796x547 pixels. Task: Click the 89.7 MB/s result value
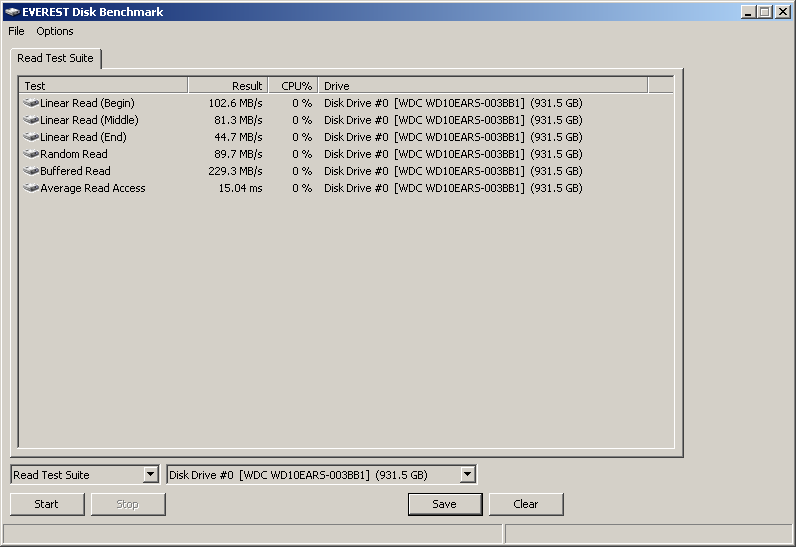pyautogui.click(x=238, y=154)
